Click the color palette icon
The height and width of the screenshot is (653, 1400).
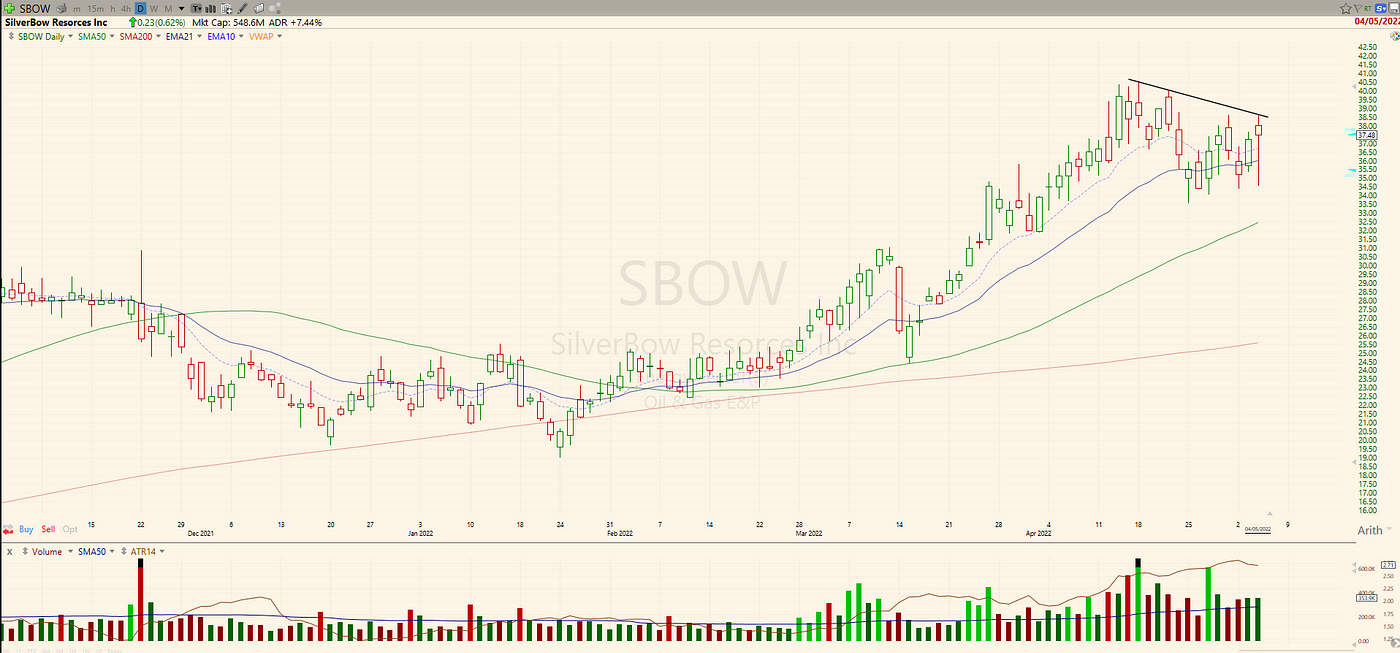point(1395,36)
